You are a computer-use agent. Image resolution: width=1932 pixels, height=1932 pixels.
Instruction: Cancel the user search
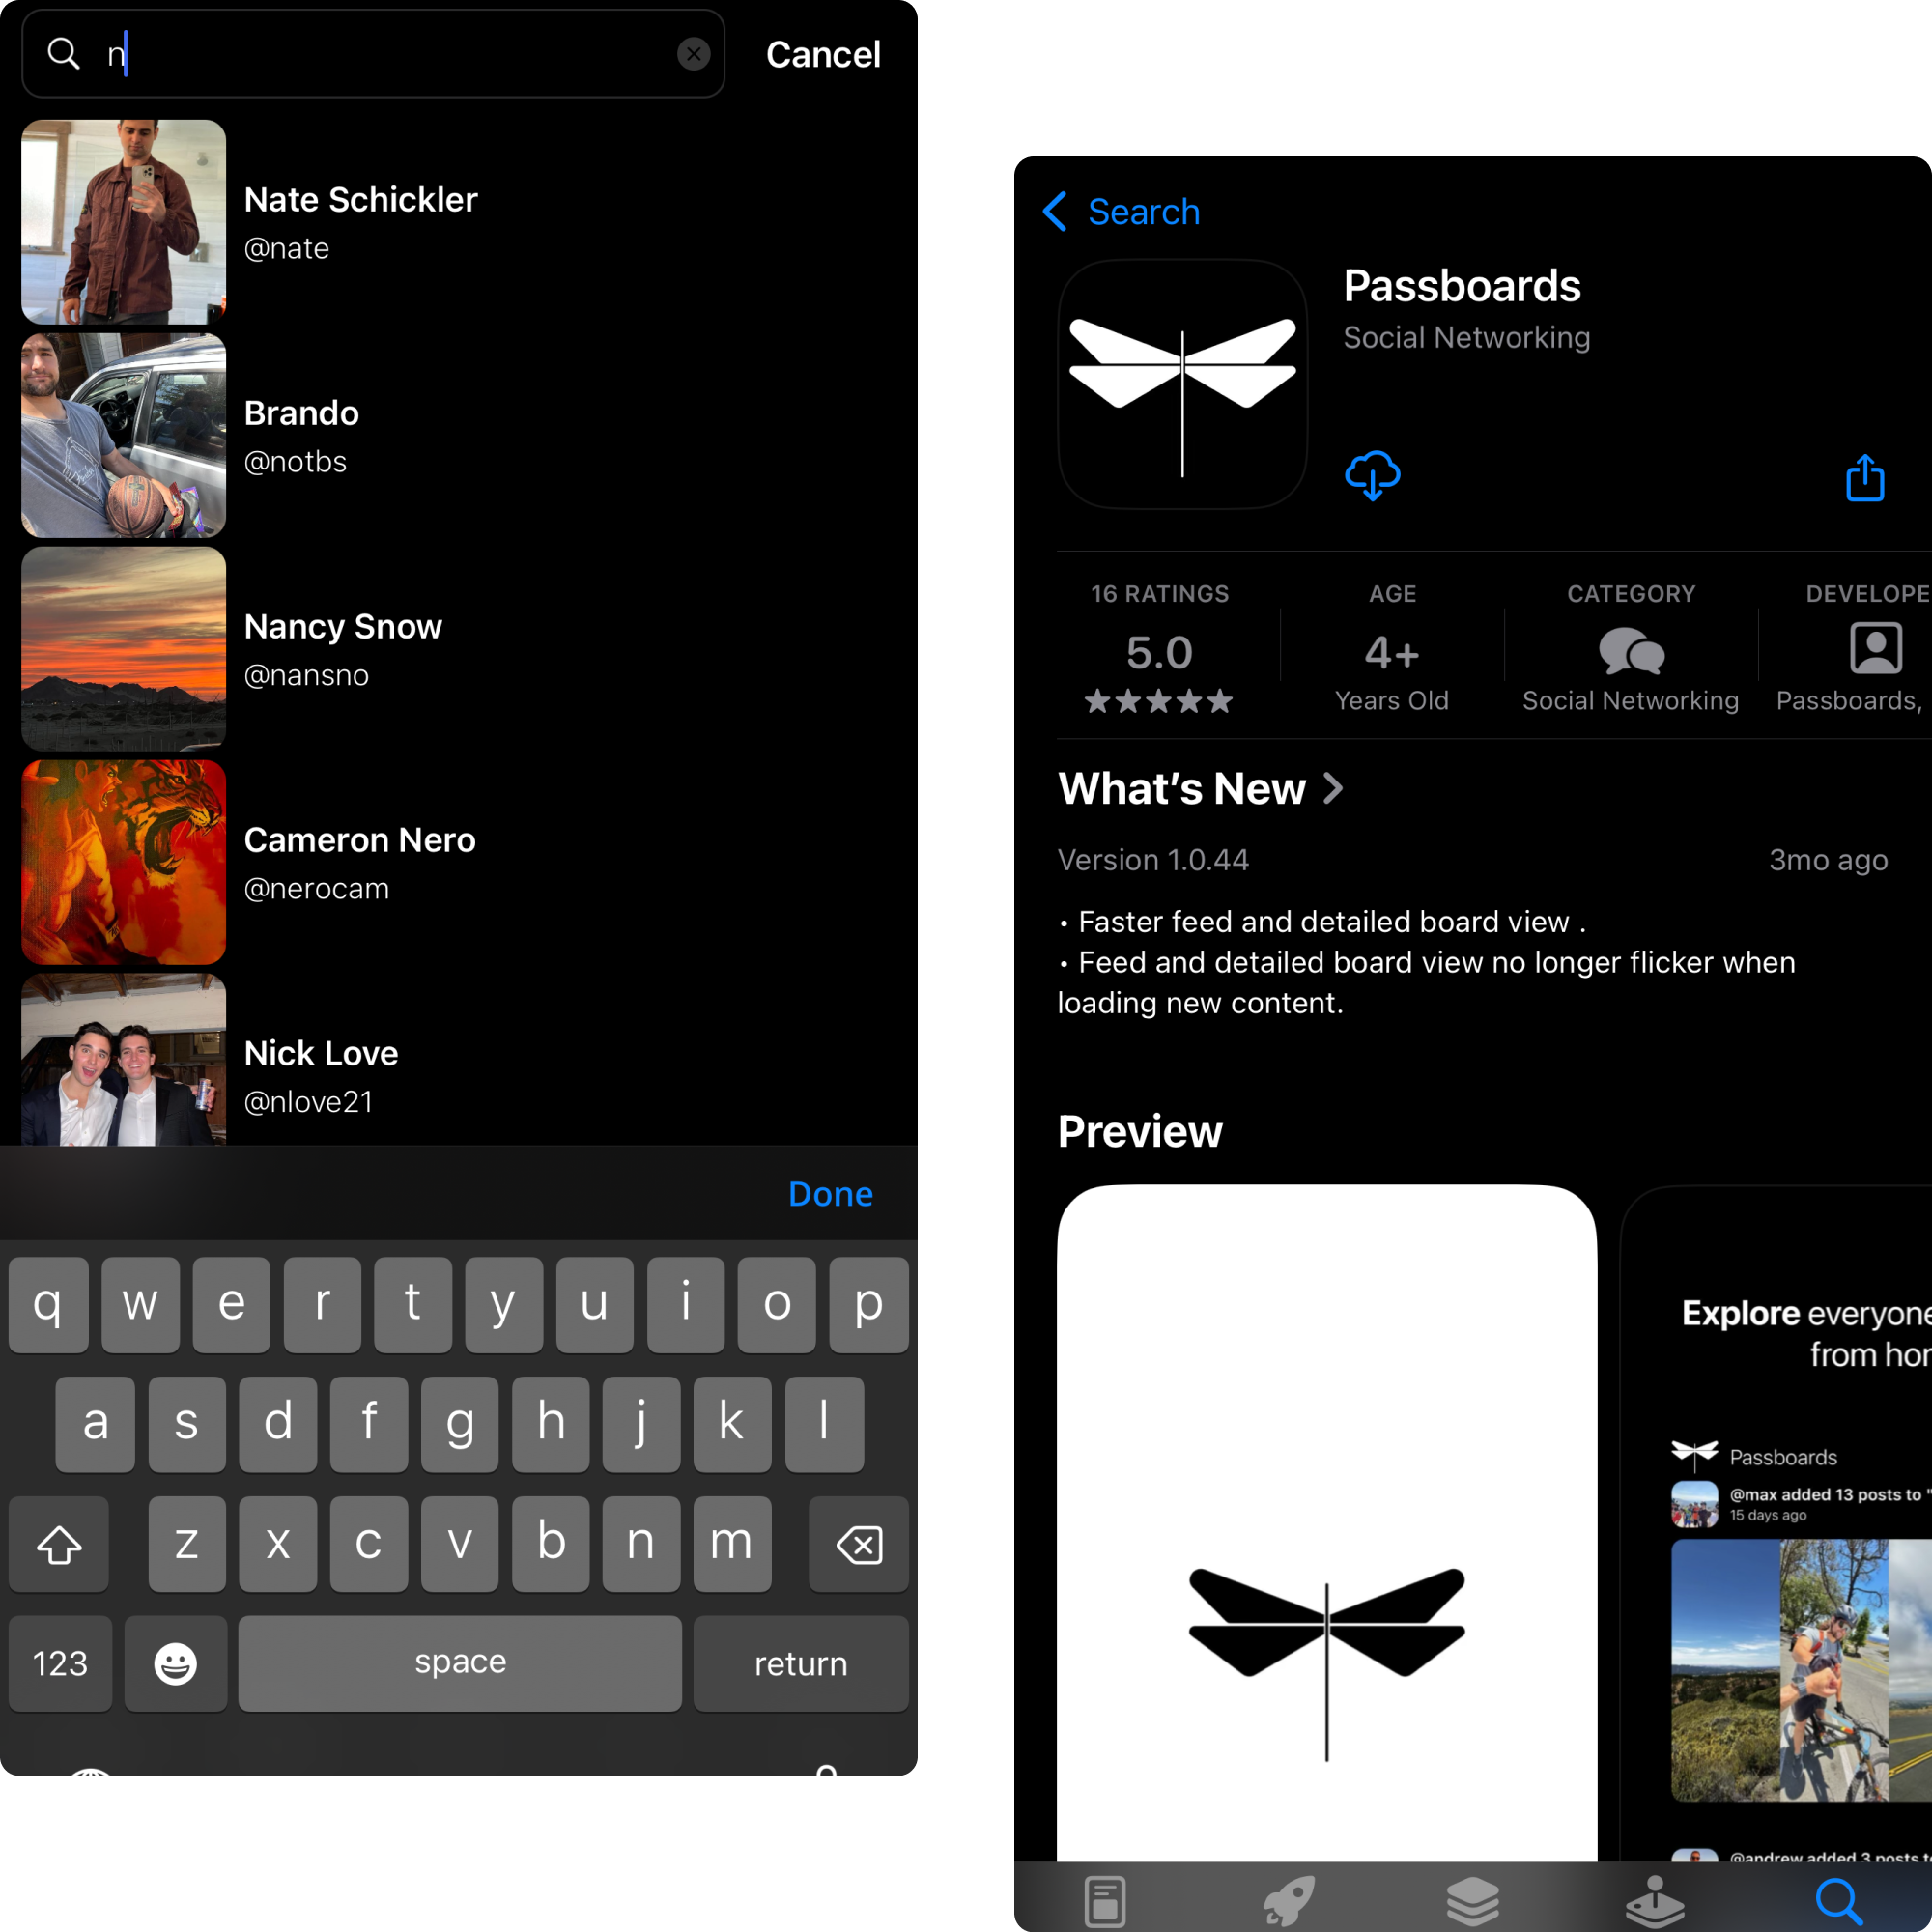tap(823, 54)
